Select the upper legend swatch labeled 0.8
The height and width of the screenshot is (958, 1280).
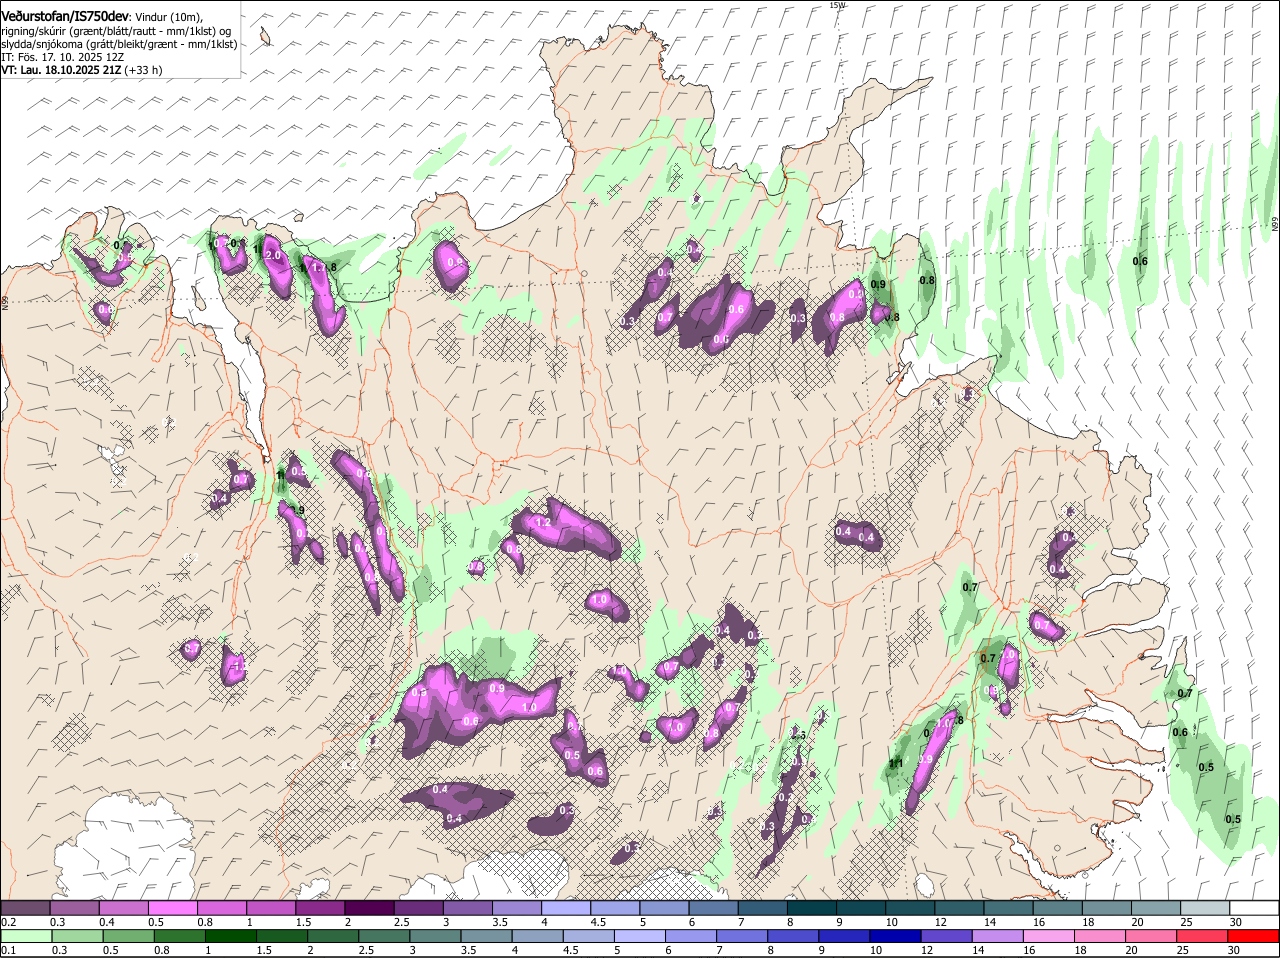click(220, 907)
